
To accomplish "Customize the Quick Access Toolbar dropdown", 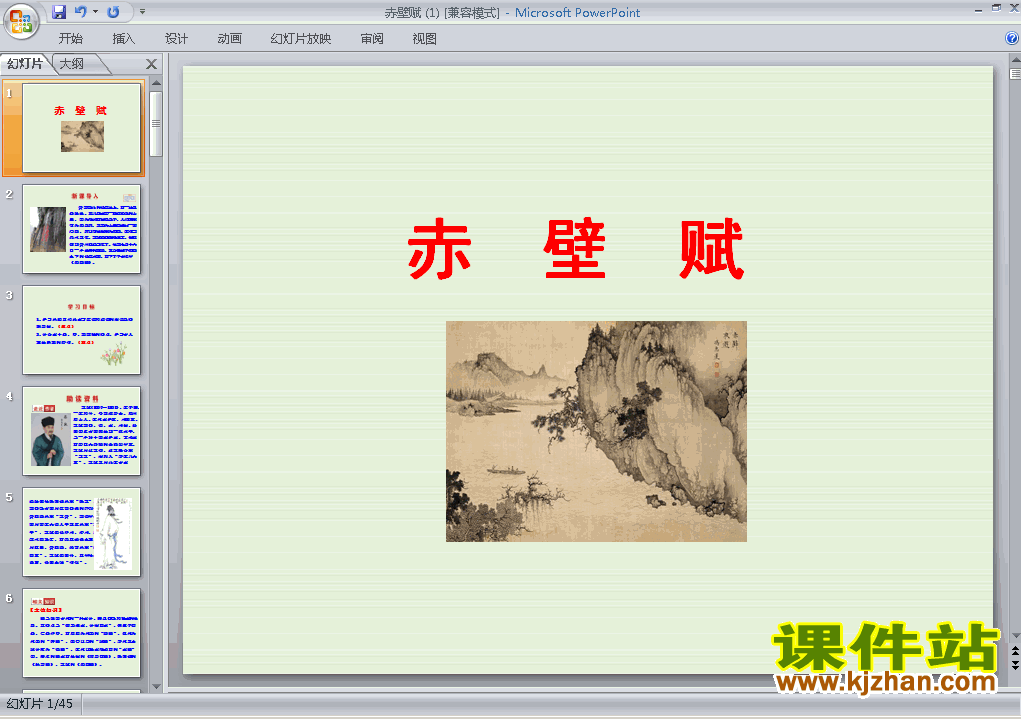I will coord(143,12).
